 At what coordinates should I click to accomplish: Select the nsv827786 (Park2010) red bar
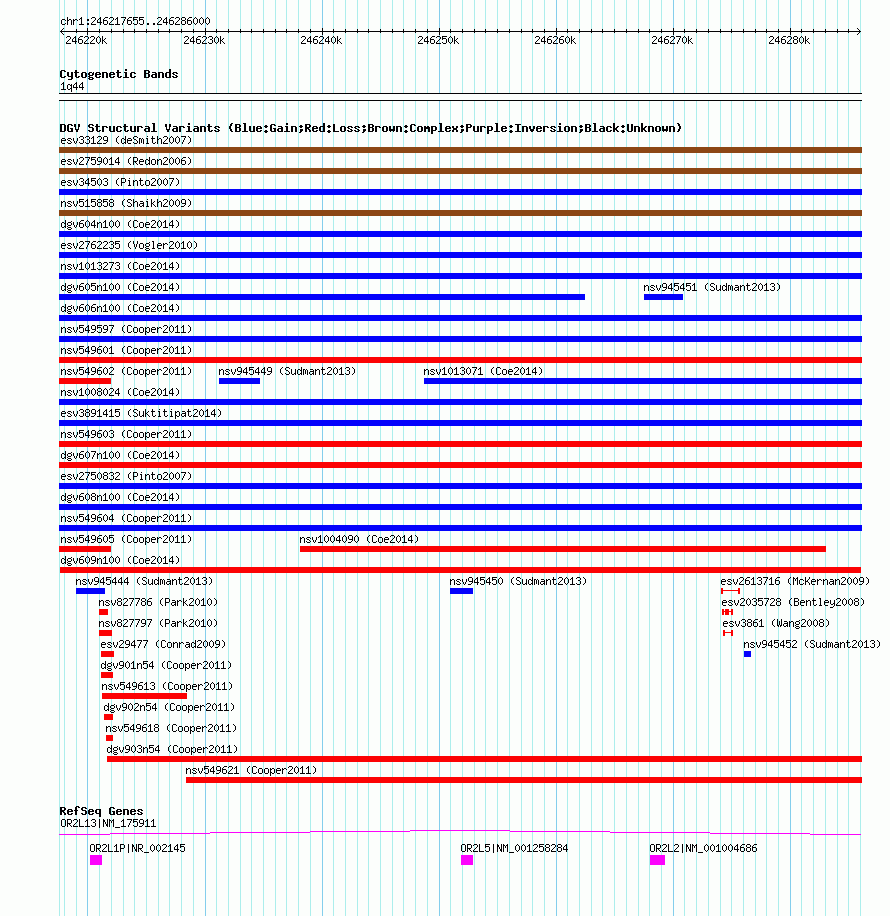tap(103, 613)
